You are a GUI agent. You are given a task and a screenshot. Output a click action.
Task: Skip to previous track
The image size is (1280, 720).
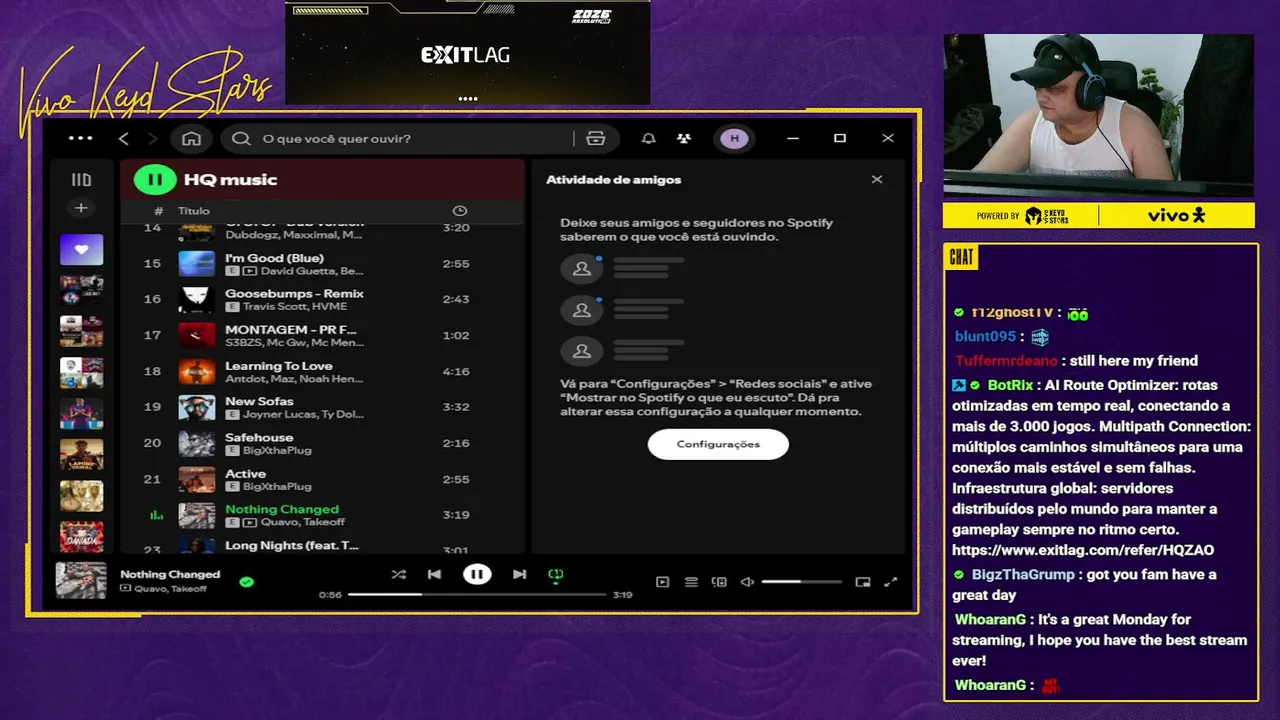[x=434, y=575]
